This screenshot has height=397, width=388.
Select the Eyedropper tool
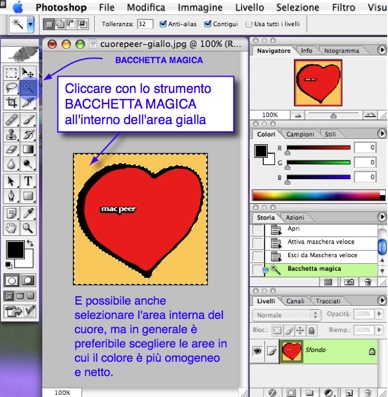[28, 213]
